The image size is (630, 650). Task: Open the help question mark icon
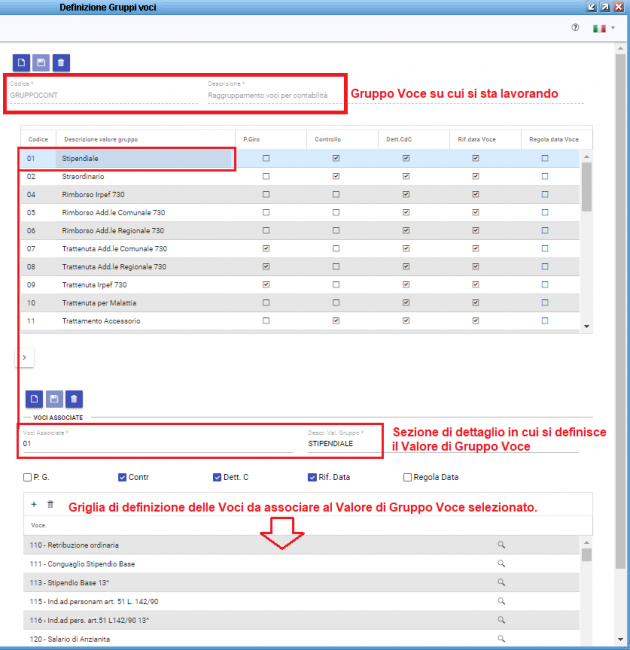coord(575,28)
